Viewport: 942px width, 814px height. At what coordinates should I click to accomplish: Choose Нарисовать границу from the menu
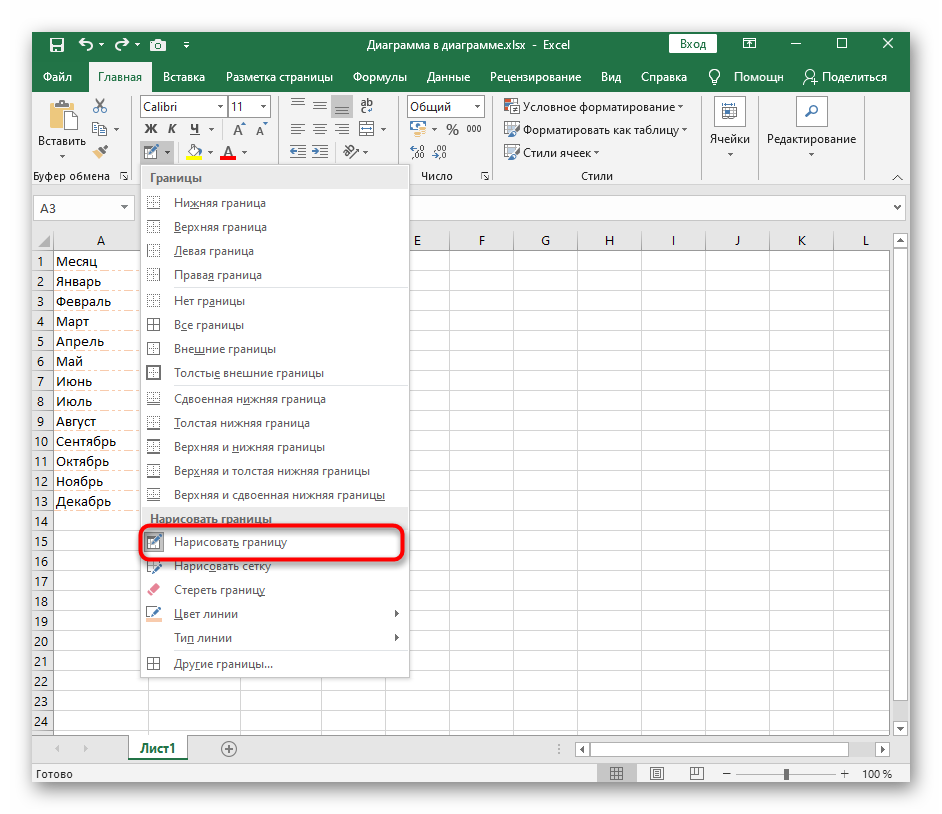point(230,542)
